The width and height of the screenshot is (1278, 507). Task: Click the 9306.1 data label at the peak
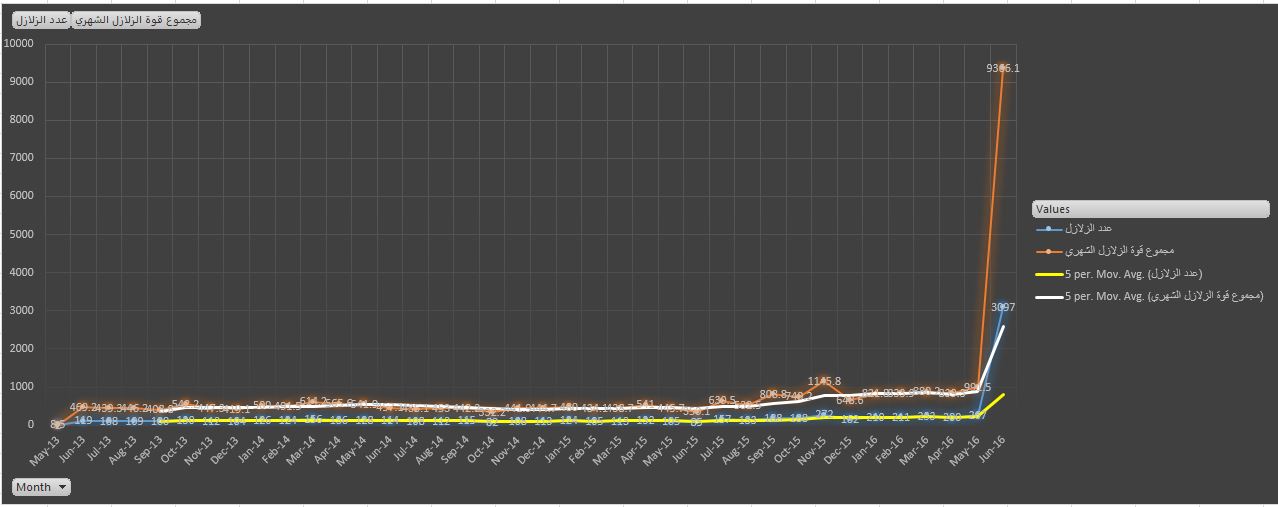[x=1003, y=68]
